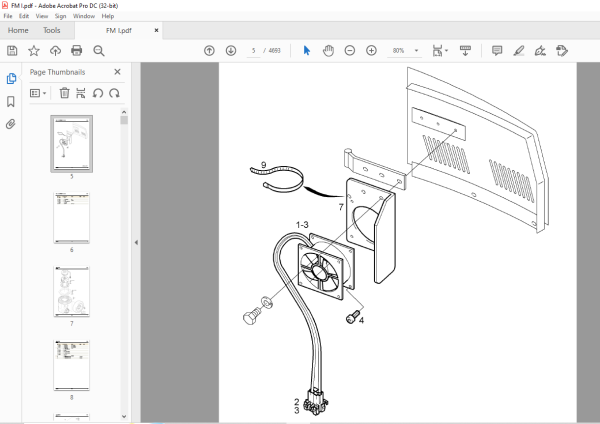Select the Highlight text pen tool
Image resolution: width=600 pixels, height=424 pixels.
coord(518,51)
